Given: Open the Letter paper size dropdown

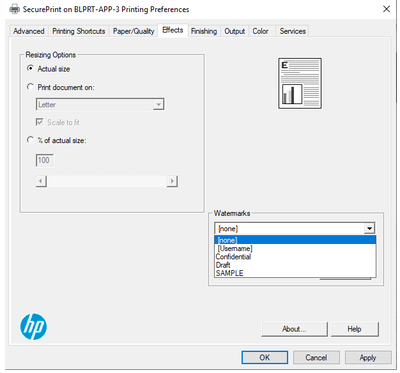Looking at the screenshot, I should [100, 104].
